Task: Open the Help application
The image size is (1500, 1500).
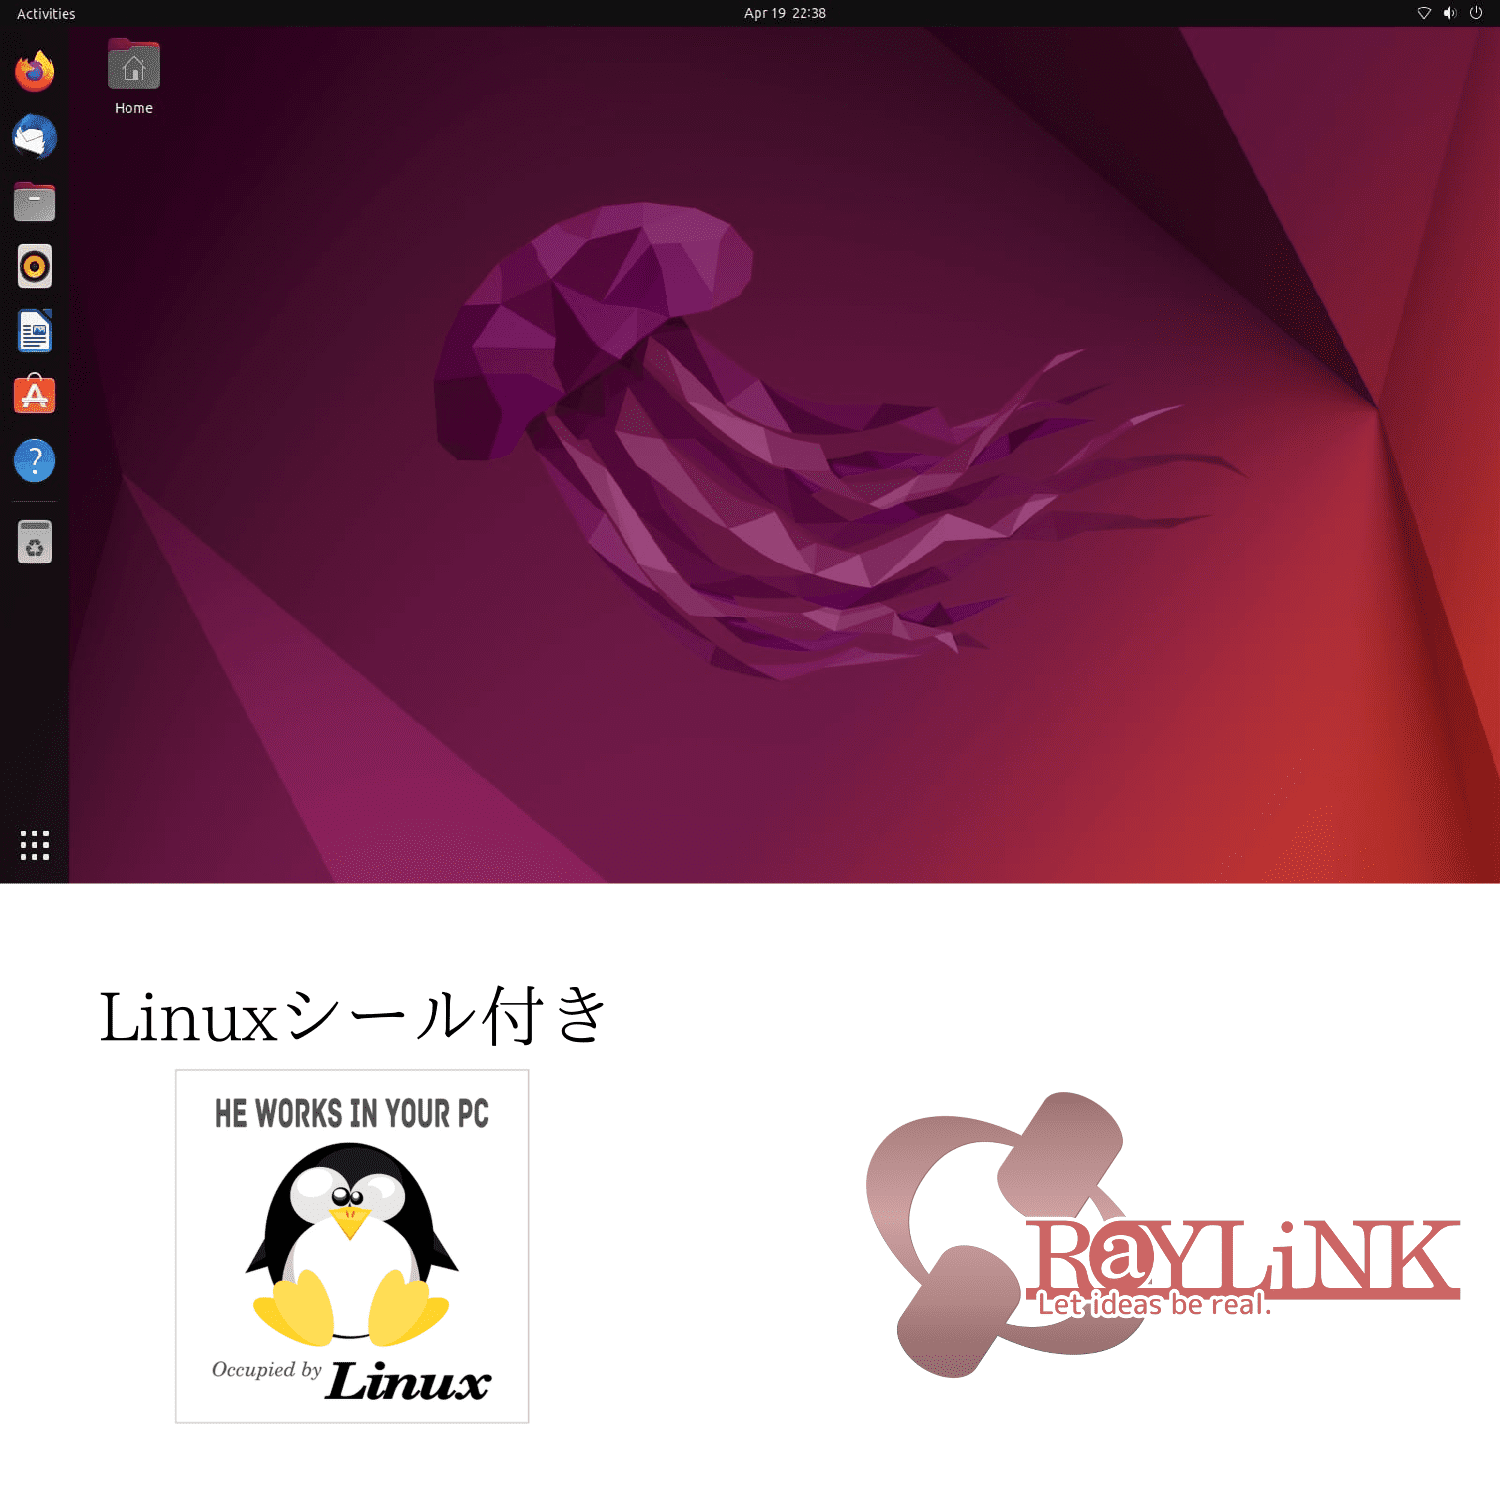Action: [x=35, y=460]
